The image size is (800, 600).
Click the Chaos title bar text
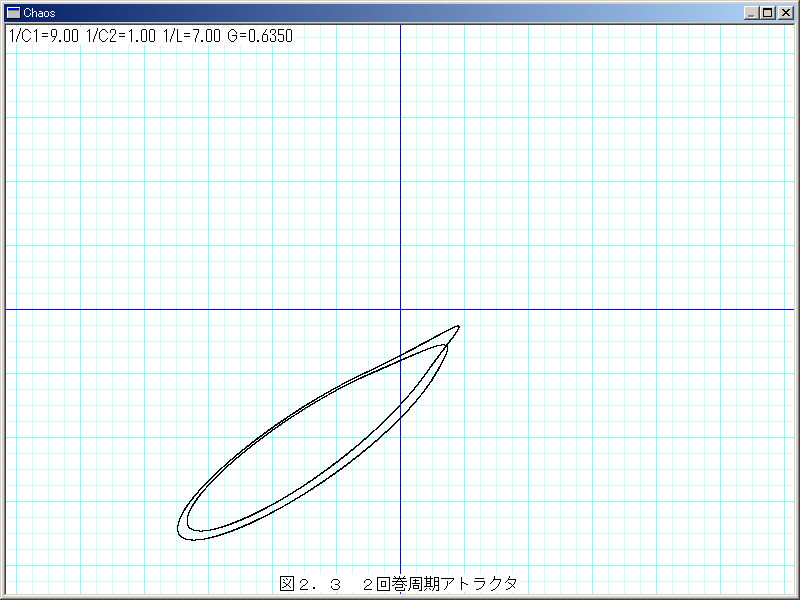[x=39, y=13]
